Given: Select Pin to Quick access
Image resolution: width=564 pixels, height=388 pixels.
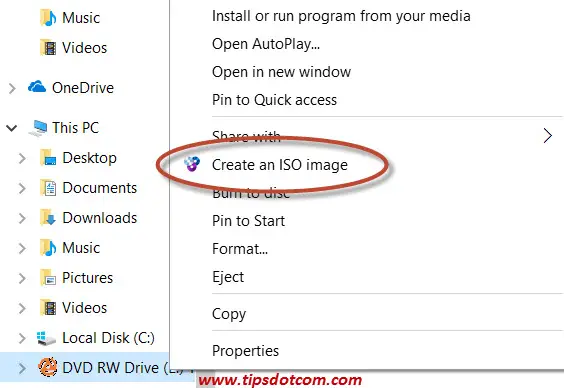Looking at the screenshot, I should pos(274,100).
